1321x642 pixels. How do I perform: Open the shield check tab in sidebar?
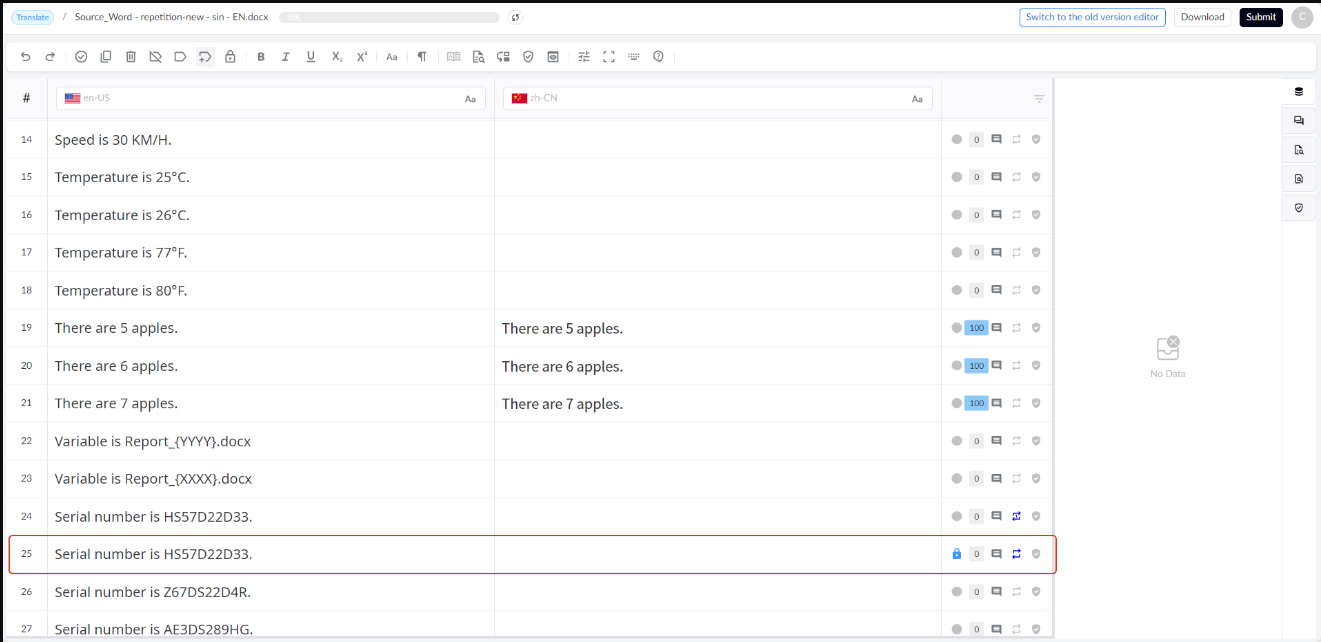tap(1299, 207)
